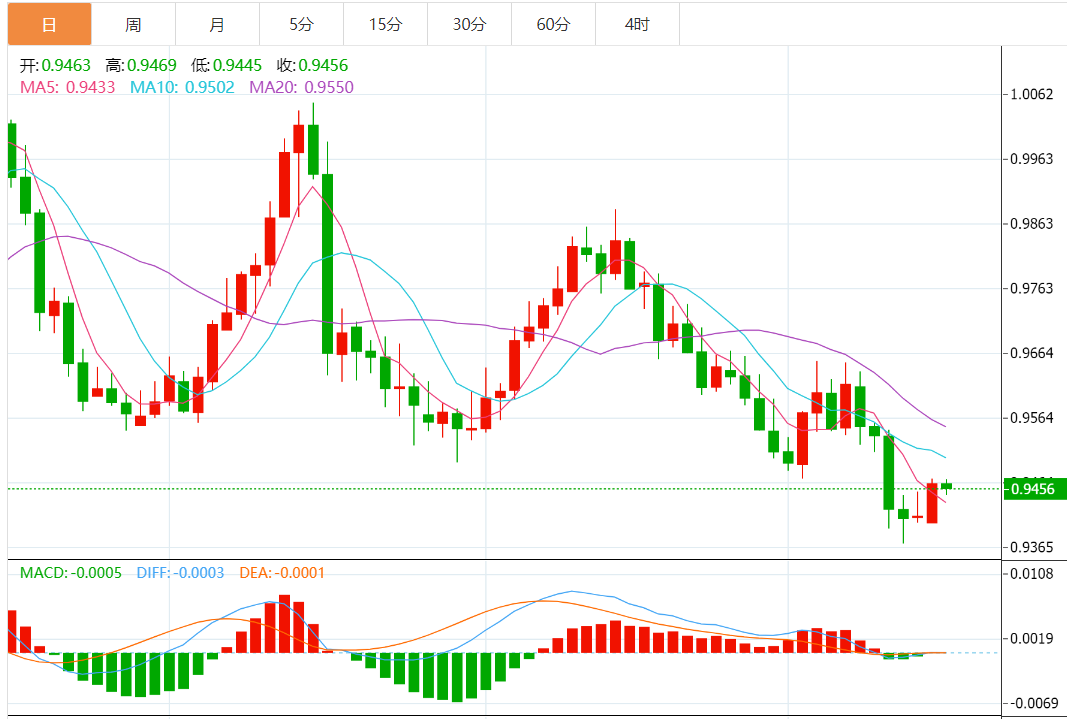
Task: Click the 0.9863 price axis label
Action: [x=1034, y=224]
